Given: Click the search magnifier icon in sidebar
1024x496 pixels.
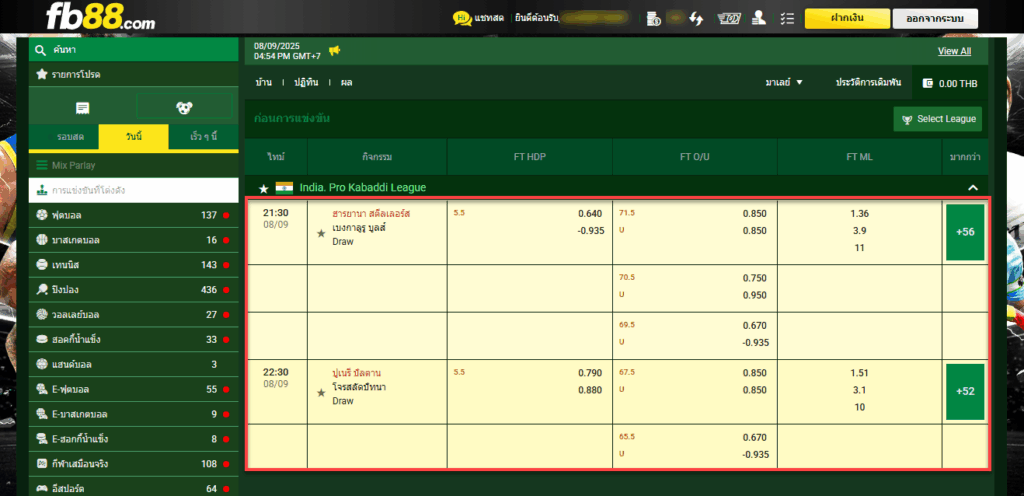Looking at the screenshot, I should point(40,50).
